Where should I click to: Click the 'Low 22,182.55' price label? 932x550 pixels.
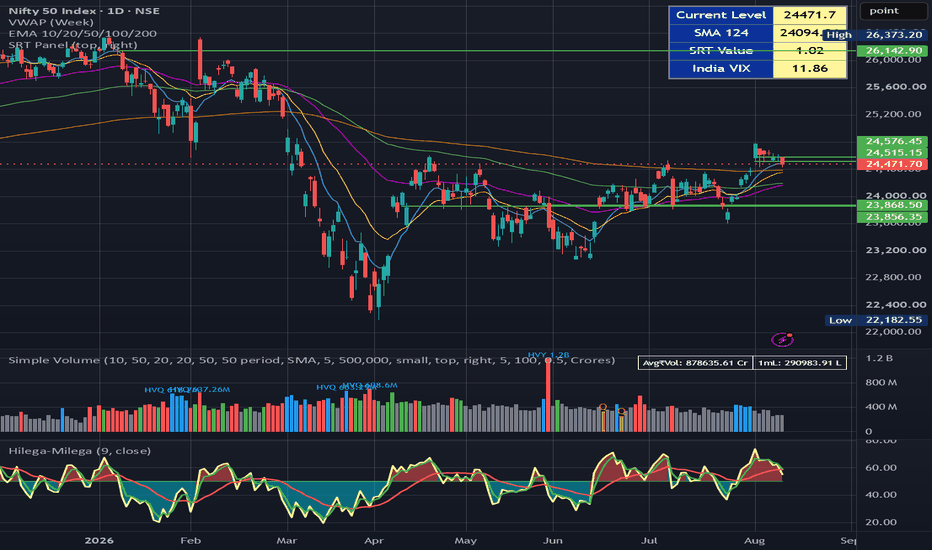pos(876,320)
